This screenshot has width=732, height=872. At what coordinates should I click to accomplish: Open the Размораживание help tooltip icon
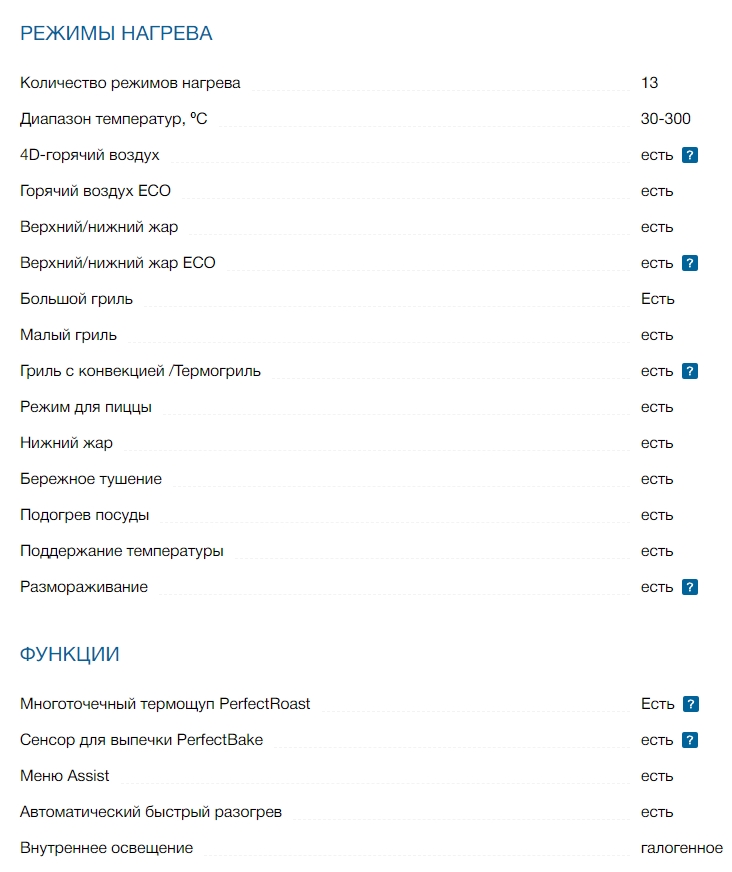(689, 587)
